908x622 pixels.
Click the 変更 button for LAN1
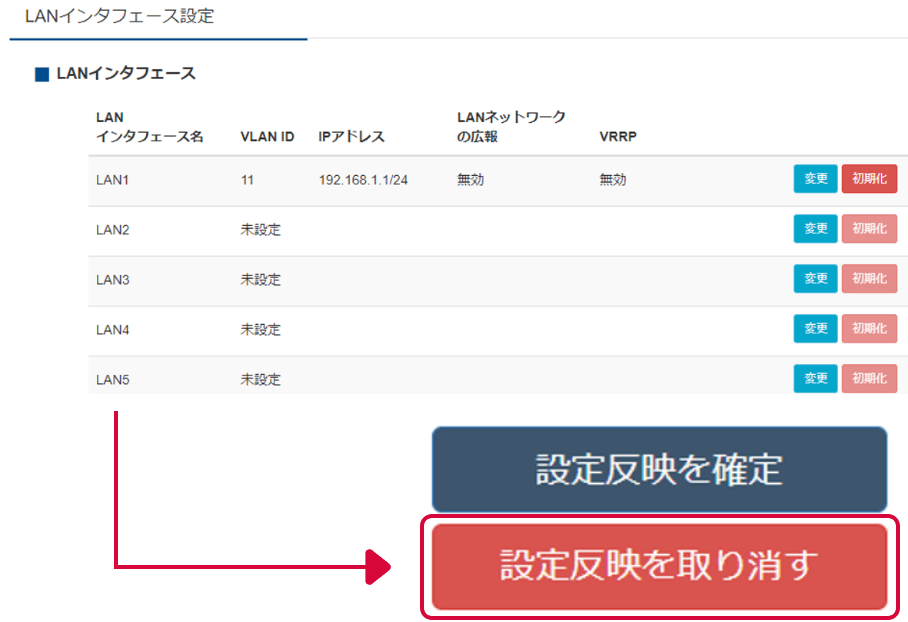click(815, 178)
